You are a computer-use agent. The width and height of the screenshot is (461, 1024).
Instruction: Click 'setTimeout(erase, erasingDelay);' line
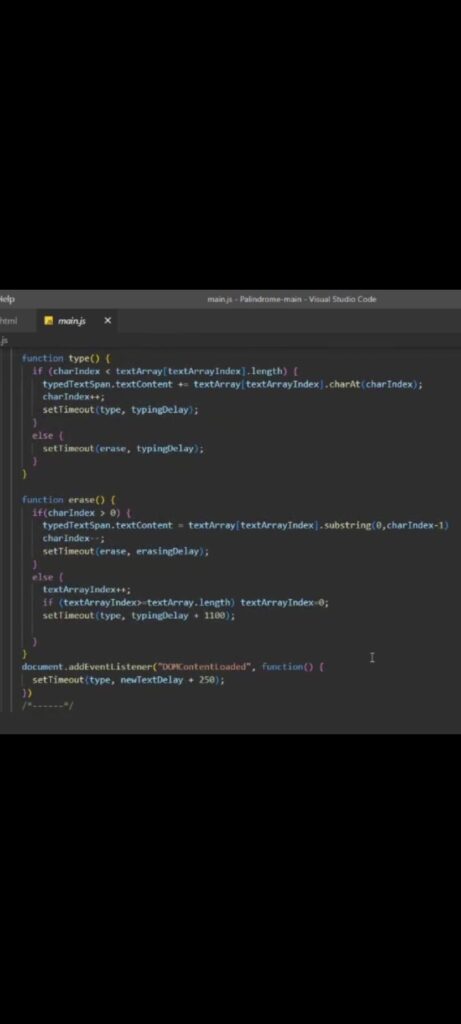click(x=125, y=551)
